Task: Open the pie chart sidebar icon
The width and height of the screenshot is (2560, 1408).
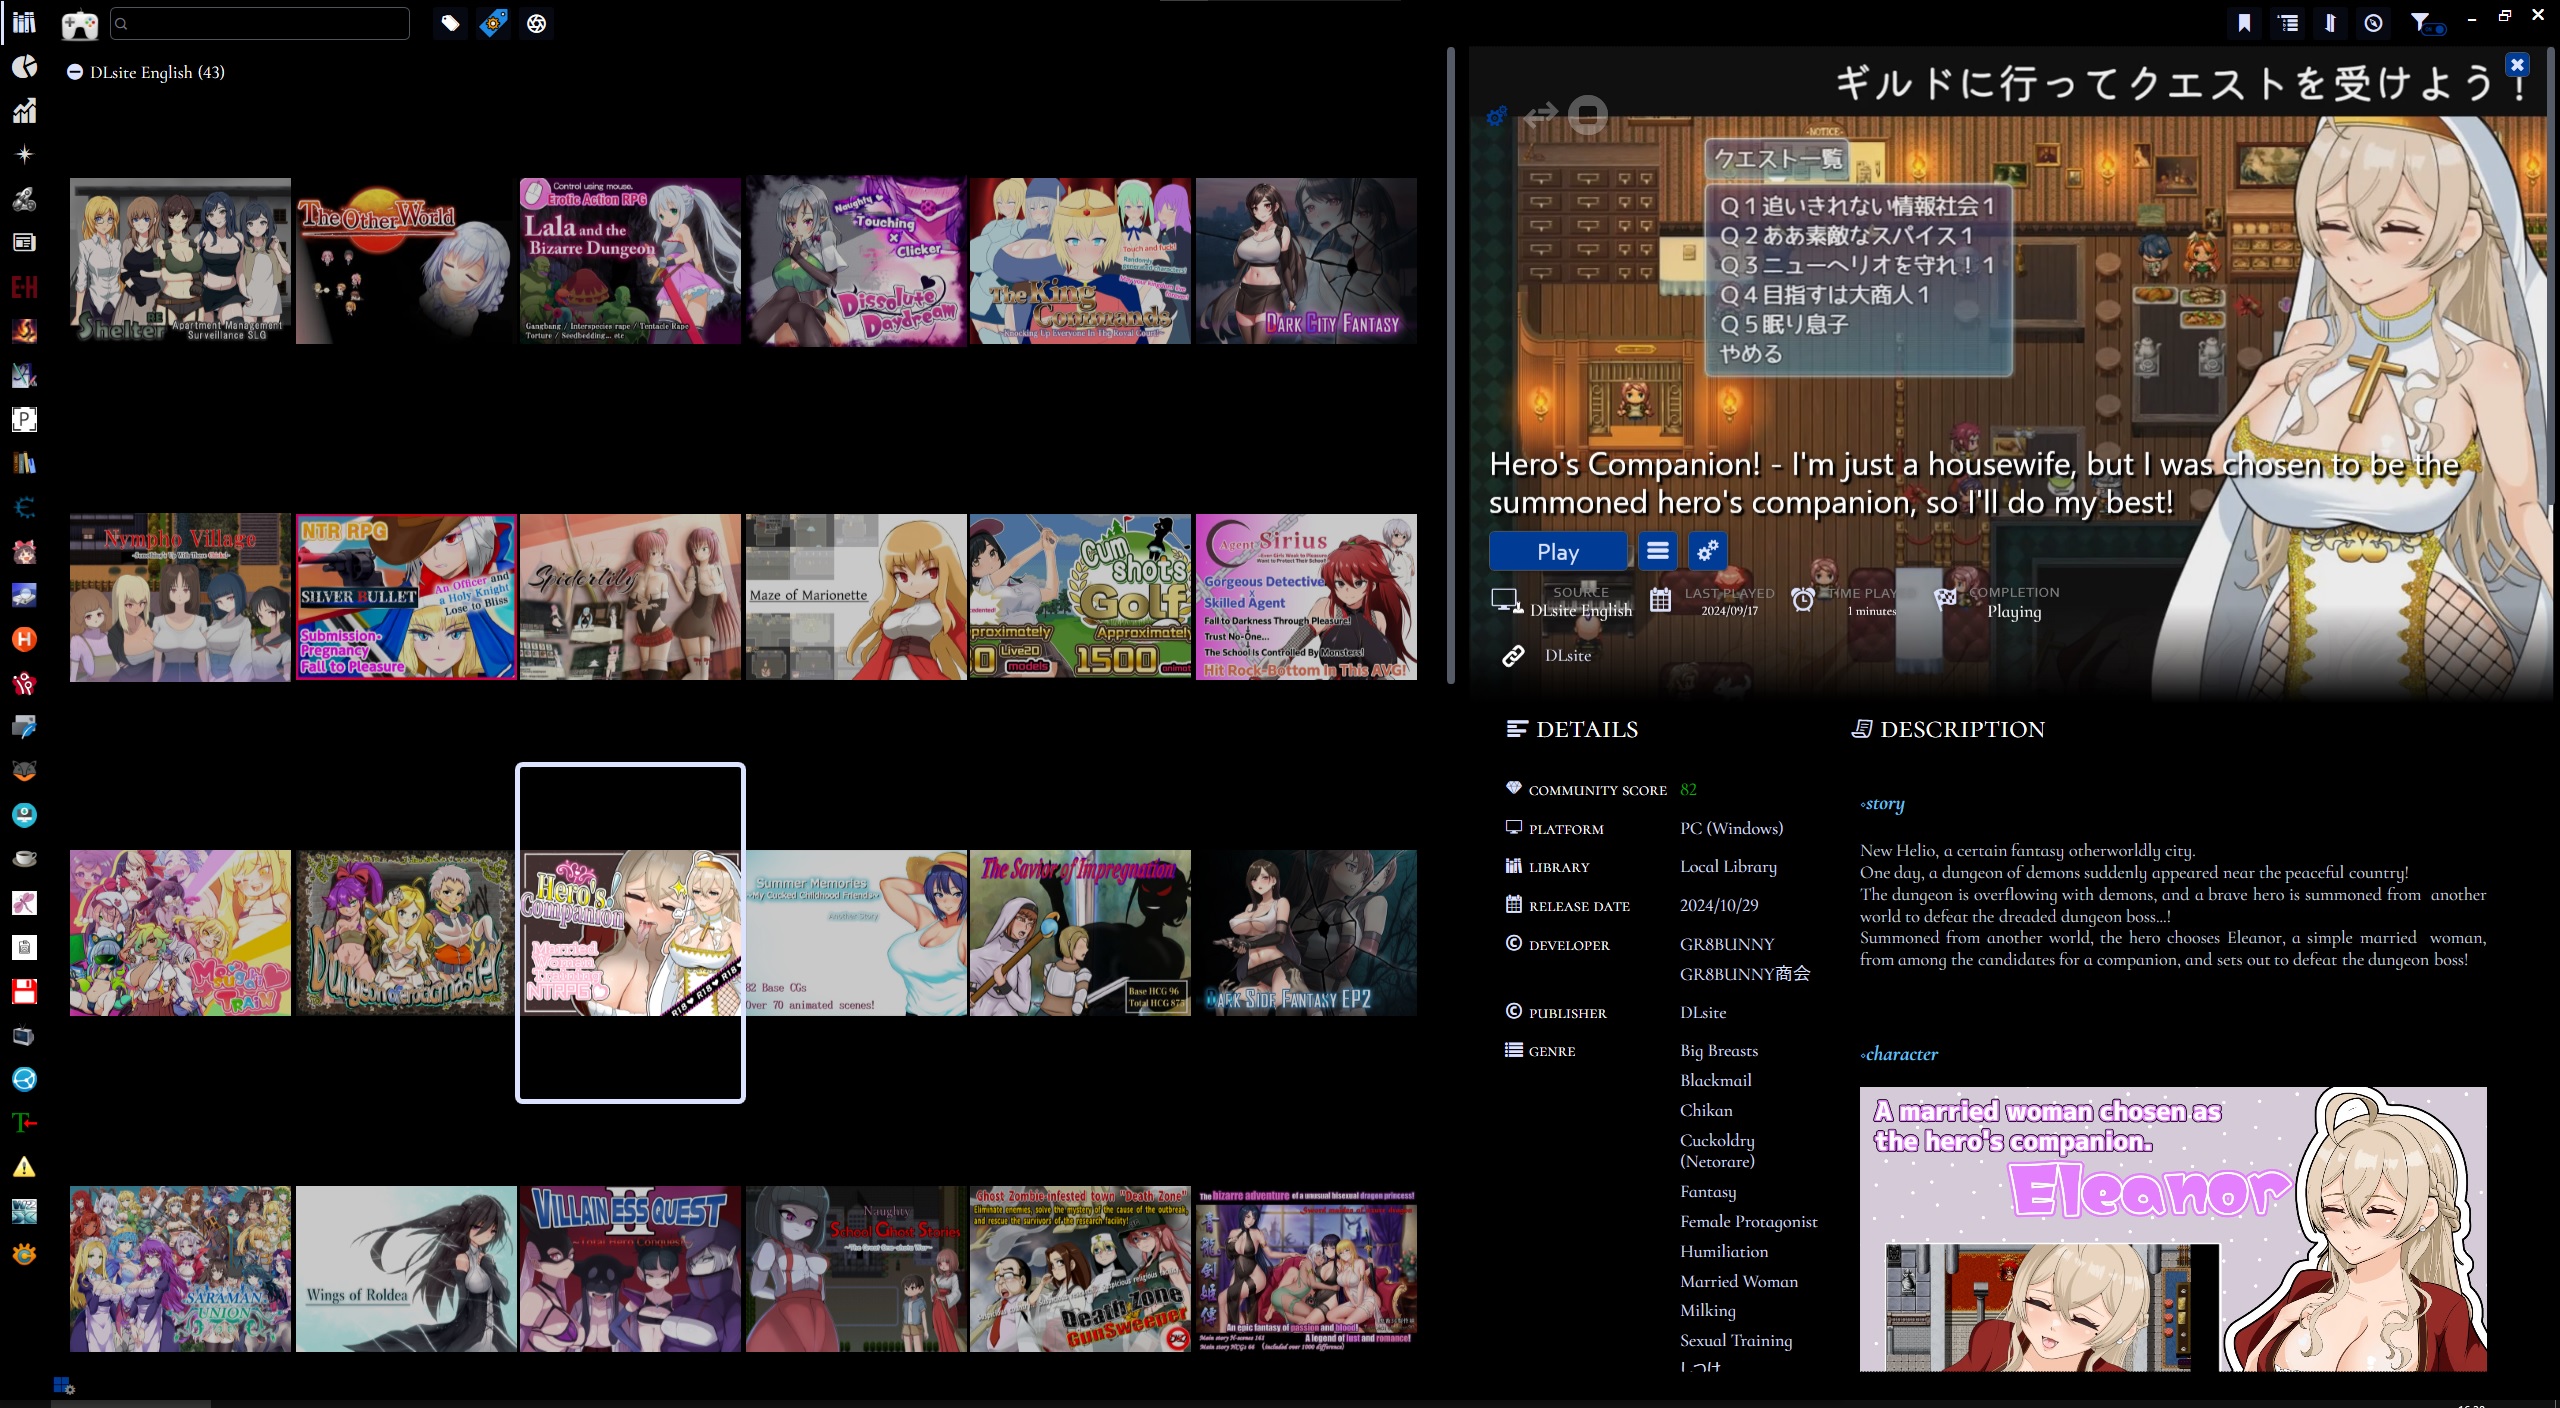Action: tap(24, 66)
